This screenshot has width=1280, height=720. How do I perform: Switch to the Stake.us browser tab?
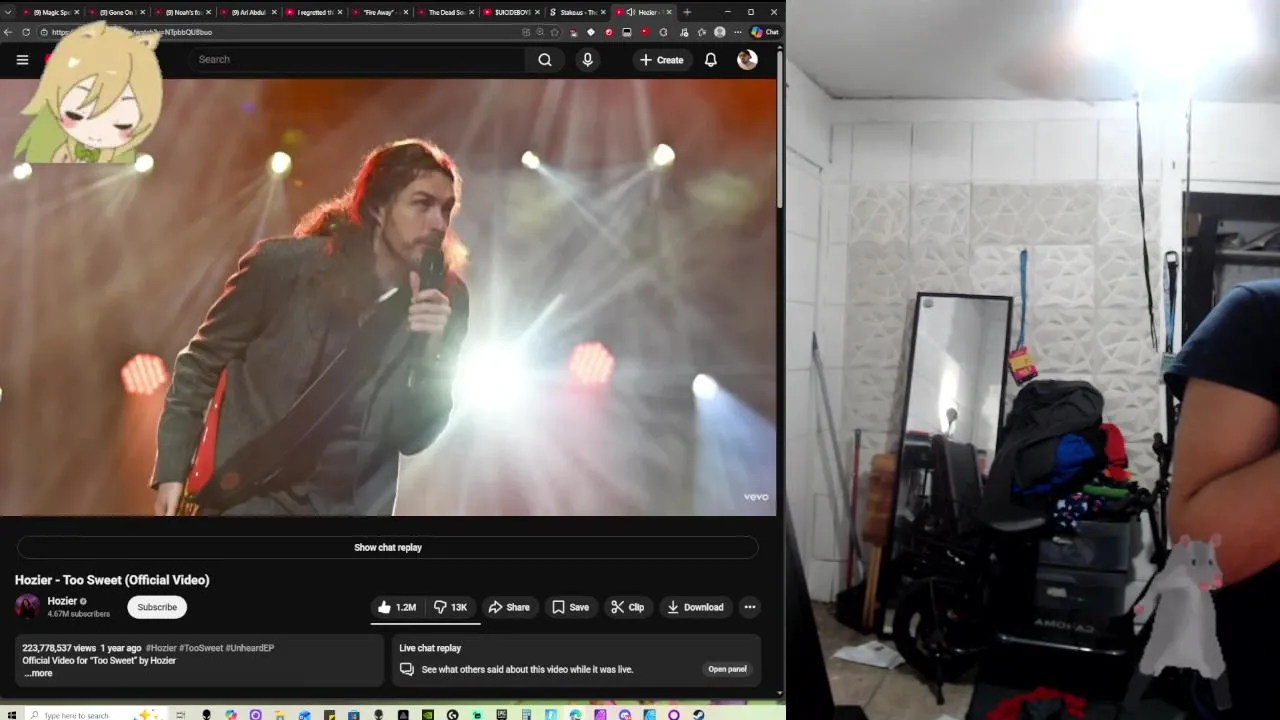[576, 12]
